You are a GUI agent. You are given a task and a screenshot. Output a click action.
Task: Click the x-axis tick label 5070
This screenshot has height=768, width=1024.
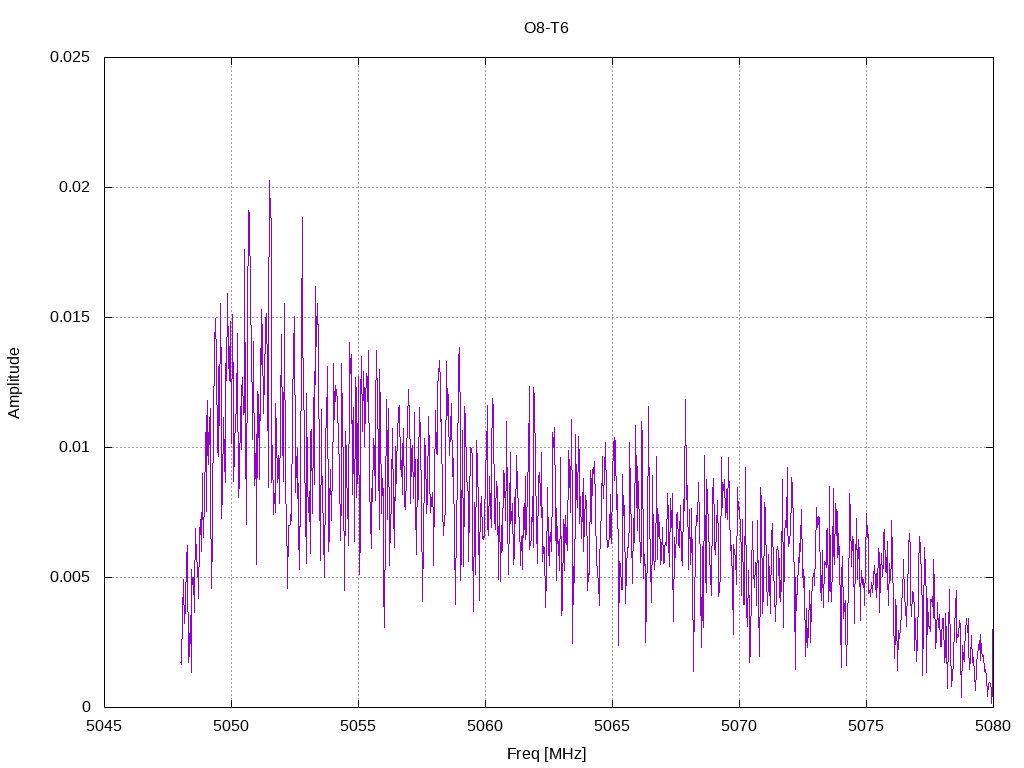(739, 726)
